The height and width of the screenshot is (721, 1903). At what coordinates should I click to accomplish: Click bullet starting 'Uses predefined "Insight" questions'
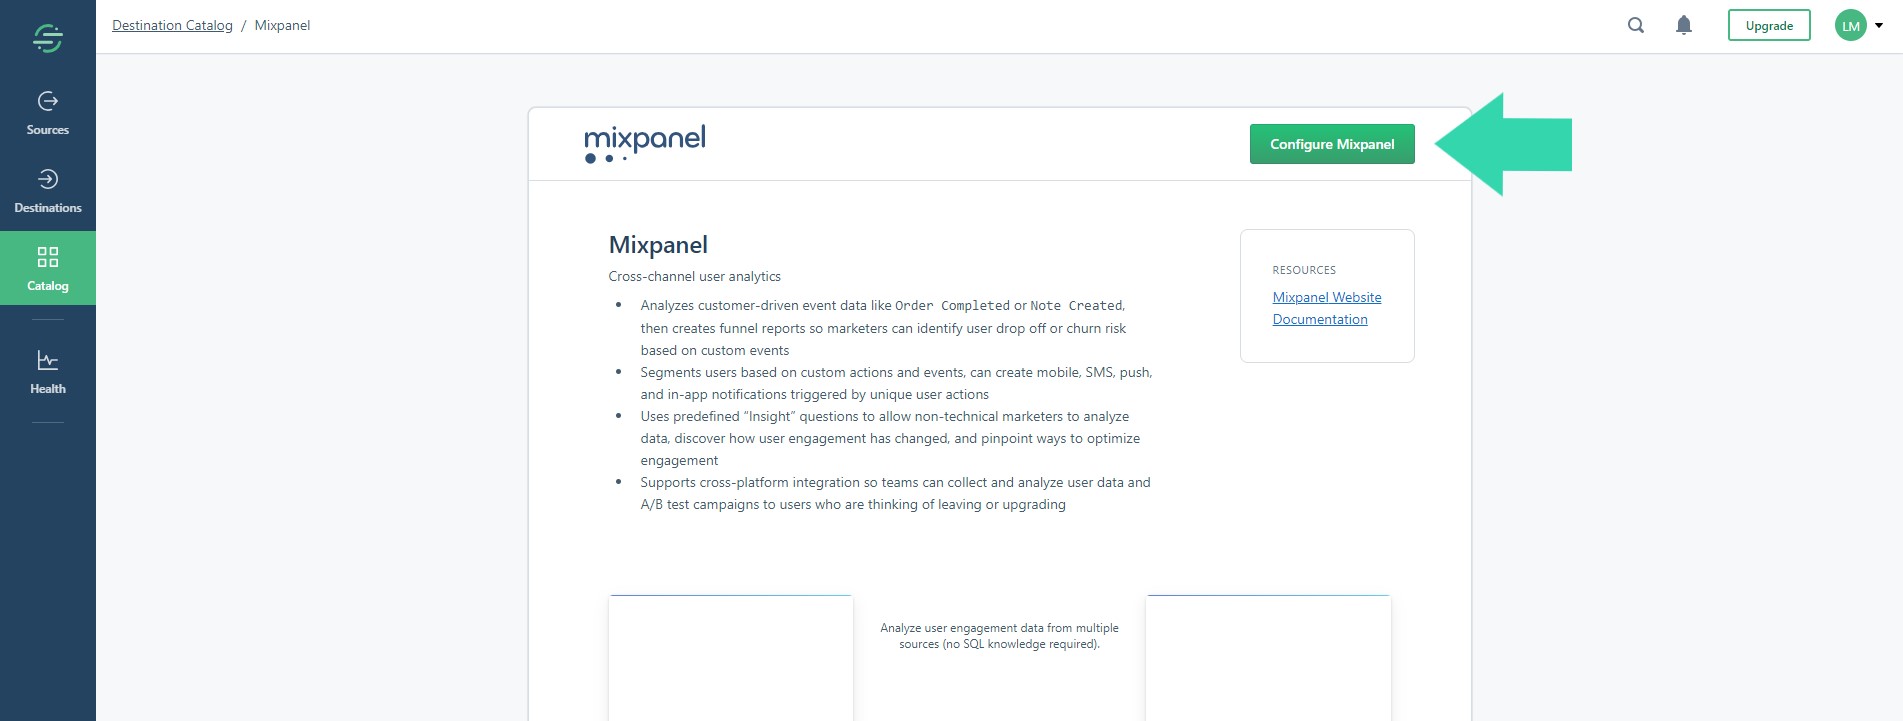(x=890, y=438)
